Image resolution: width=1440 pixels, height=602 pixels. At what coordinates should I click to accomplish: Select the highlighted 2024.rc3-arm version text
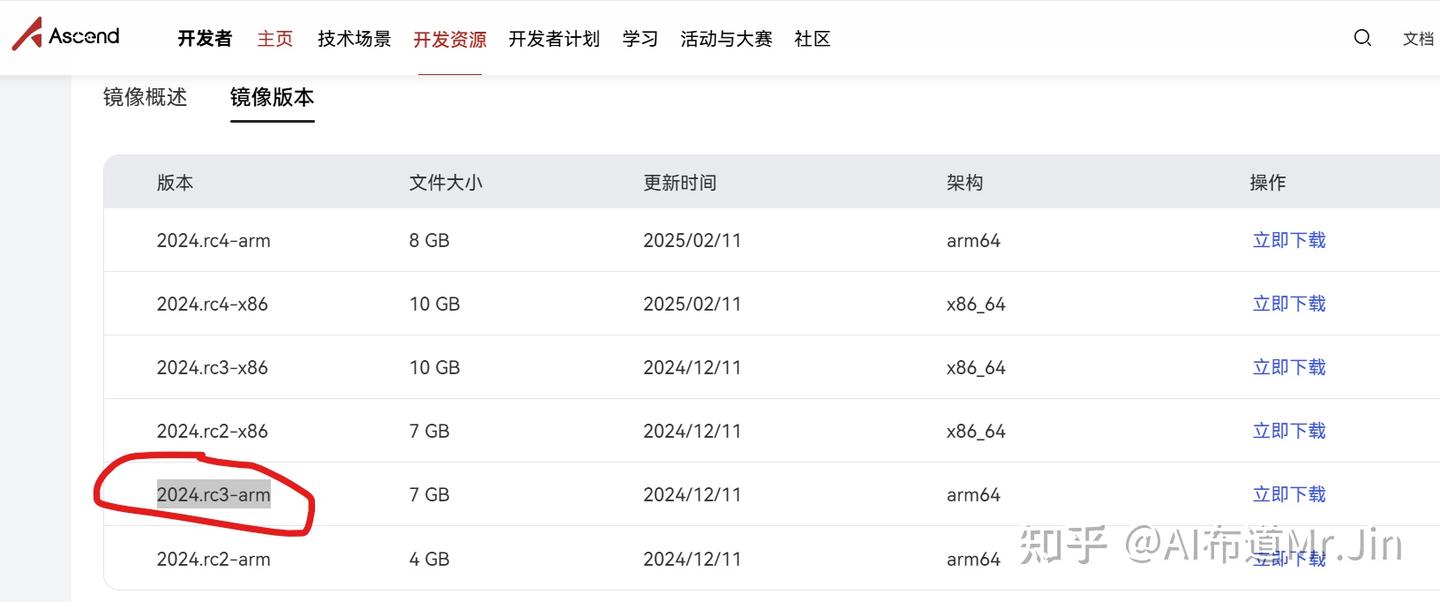click(x=213, y=494)
